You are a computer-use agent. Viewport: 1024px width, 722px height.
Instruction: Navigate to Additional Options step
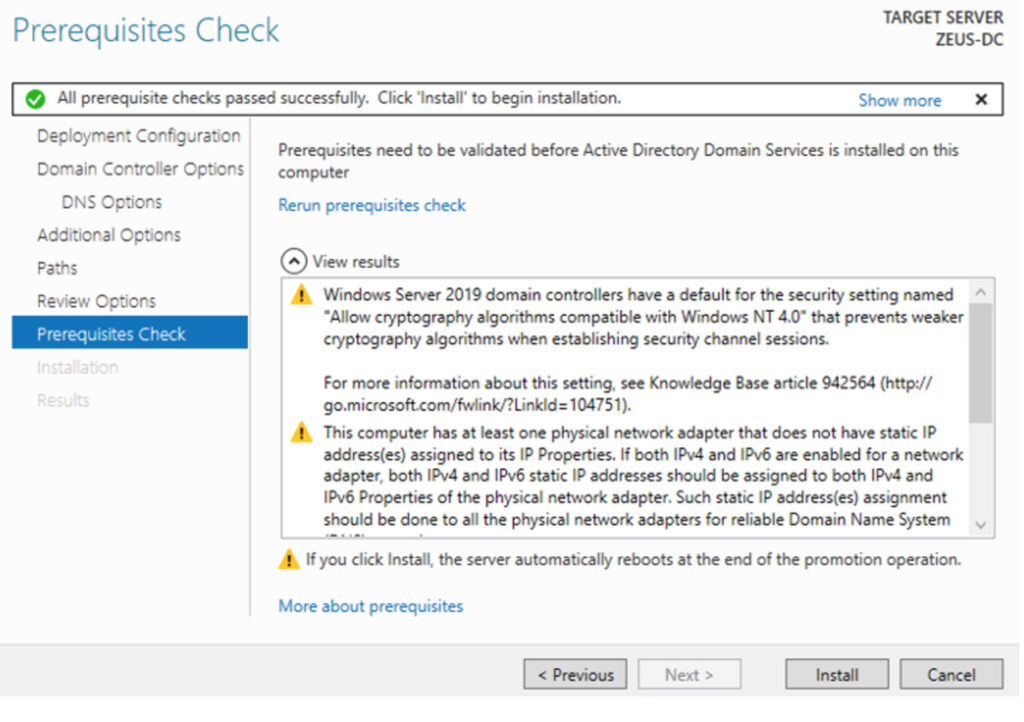(x=109, y=235)
